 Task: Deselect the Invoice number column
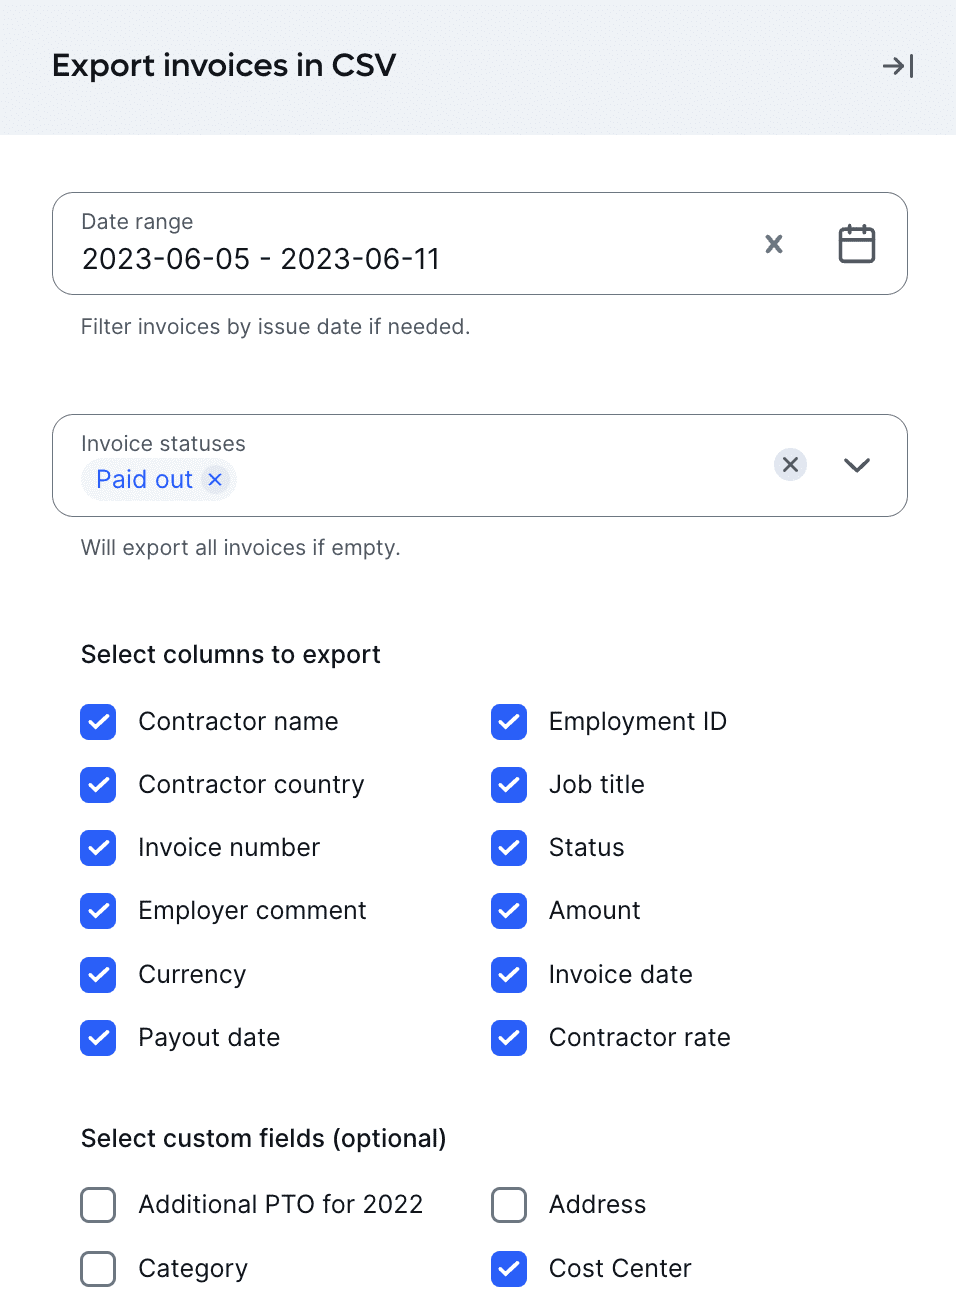[98, 848]
